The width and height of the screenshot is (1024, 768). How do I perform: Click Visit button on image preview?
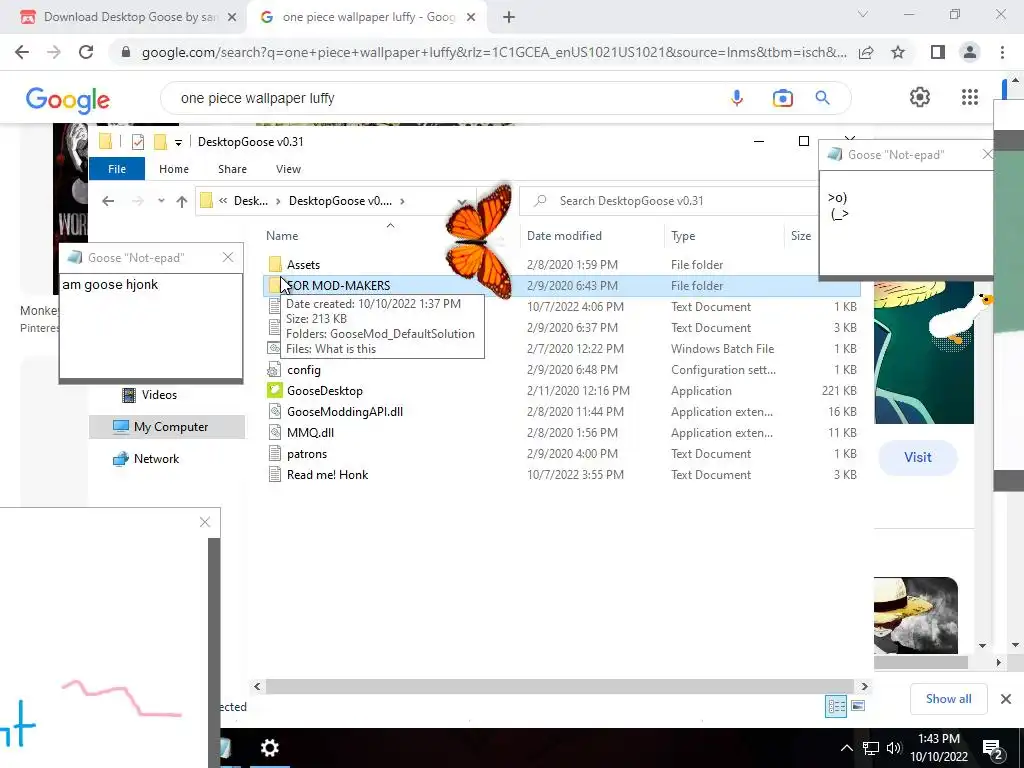pos(918,457)
